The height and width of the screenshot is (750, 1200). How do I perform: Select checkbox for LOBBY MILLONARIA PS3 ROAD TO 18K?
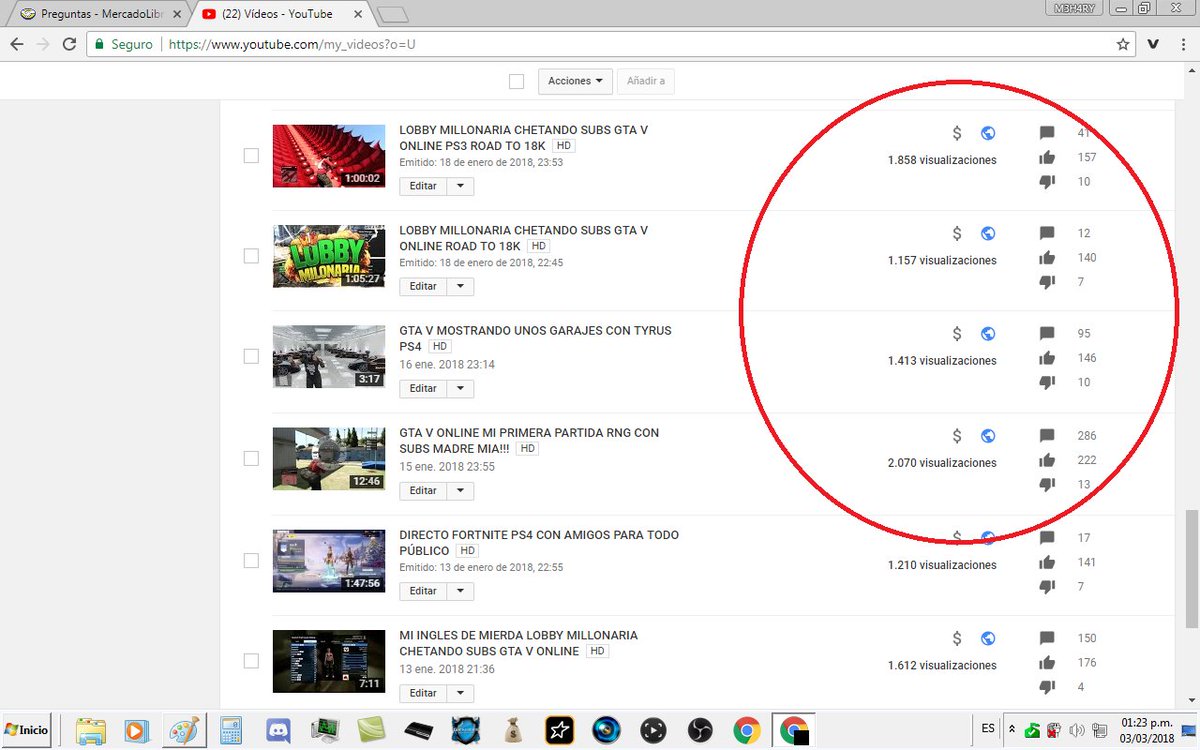point(251,155)
